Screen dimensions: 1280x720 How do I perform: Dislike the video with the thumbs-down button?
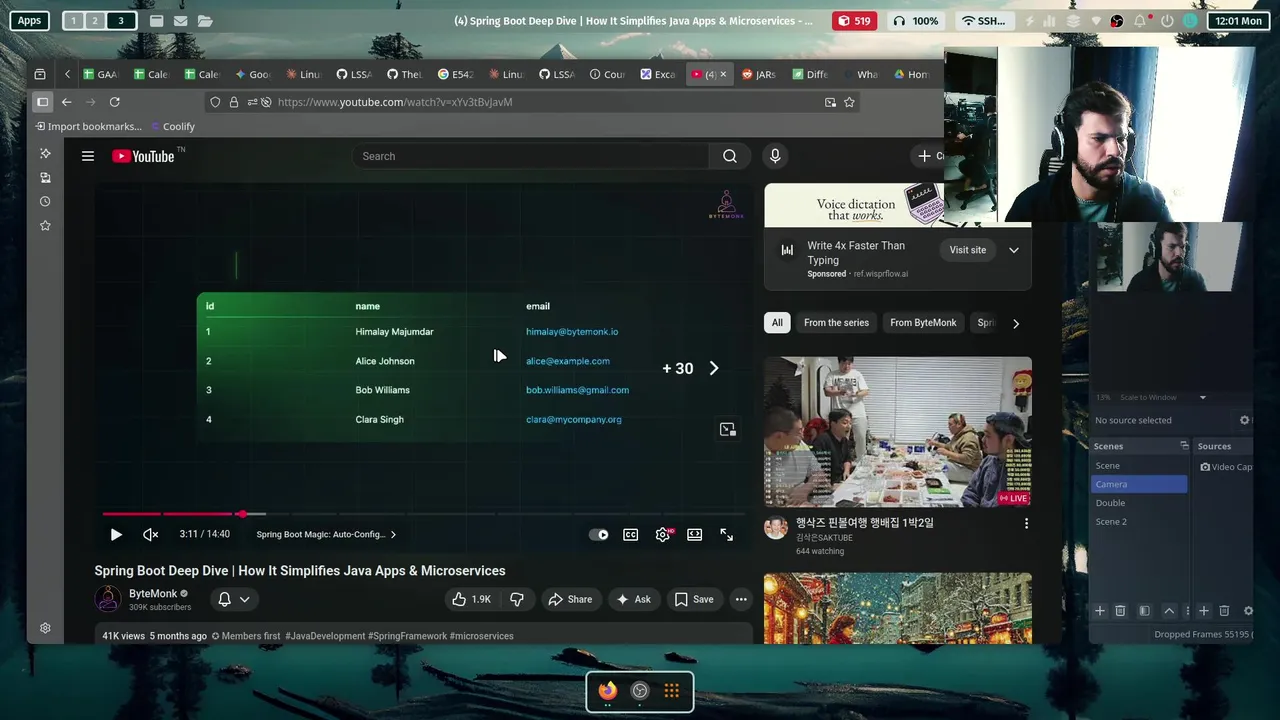click(x=517, y=599)
